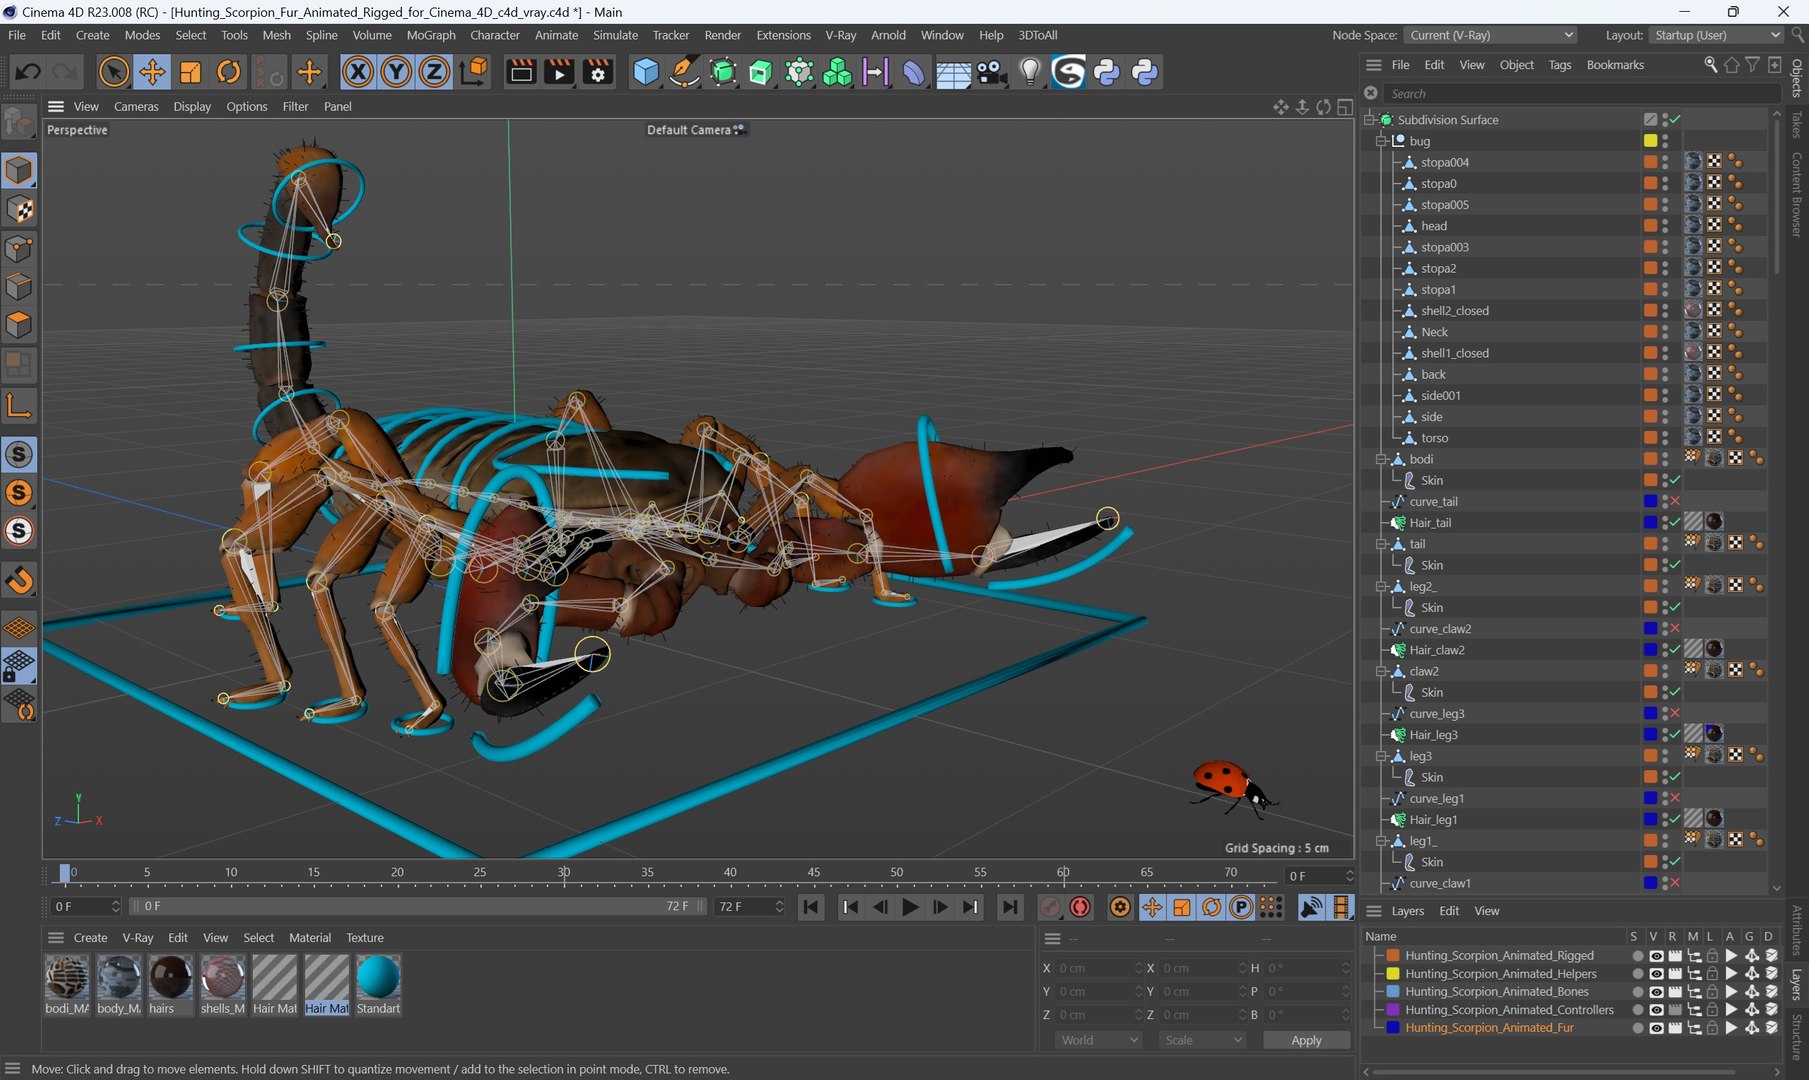Select the Scale tool in top toolbar
Screen dimensions: 1809x1080
point(190,72)
